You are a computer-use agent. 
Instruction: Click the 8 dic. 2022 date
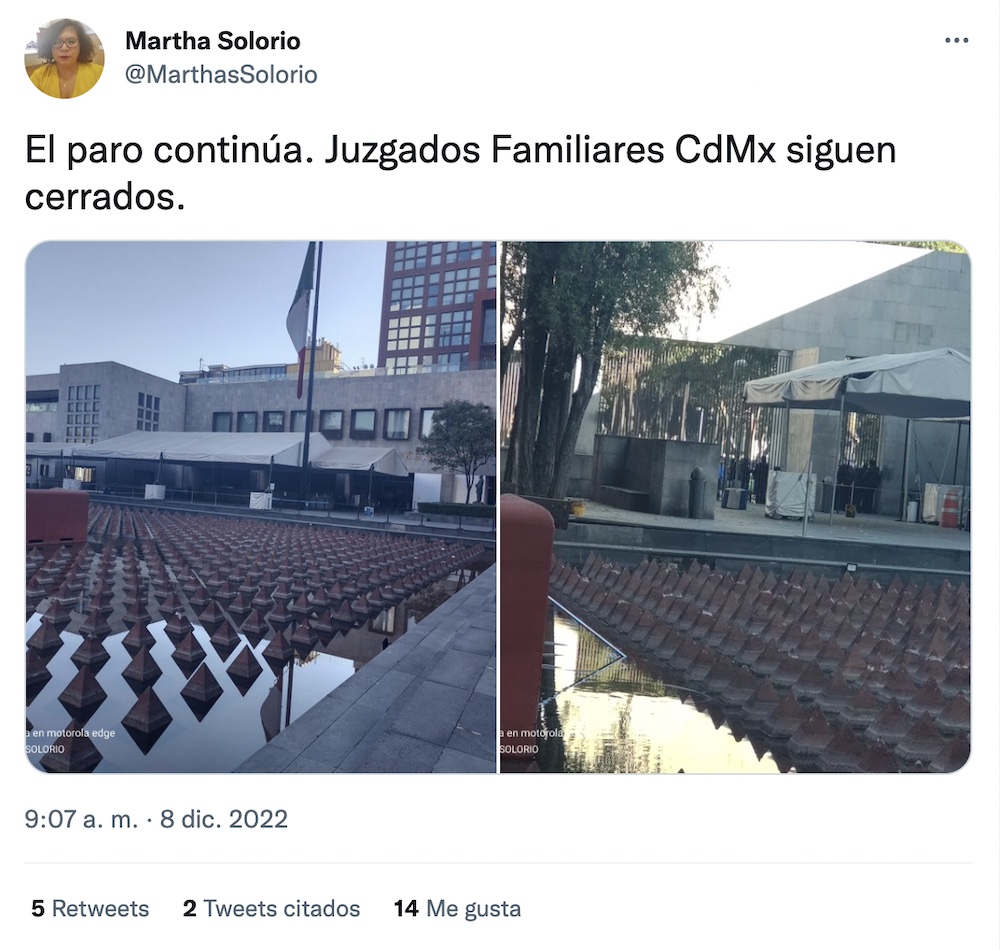224,819
